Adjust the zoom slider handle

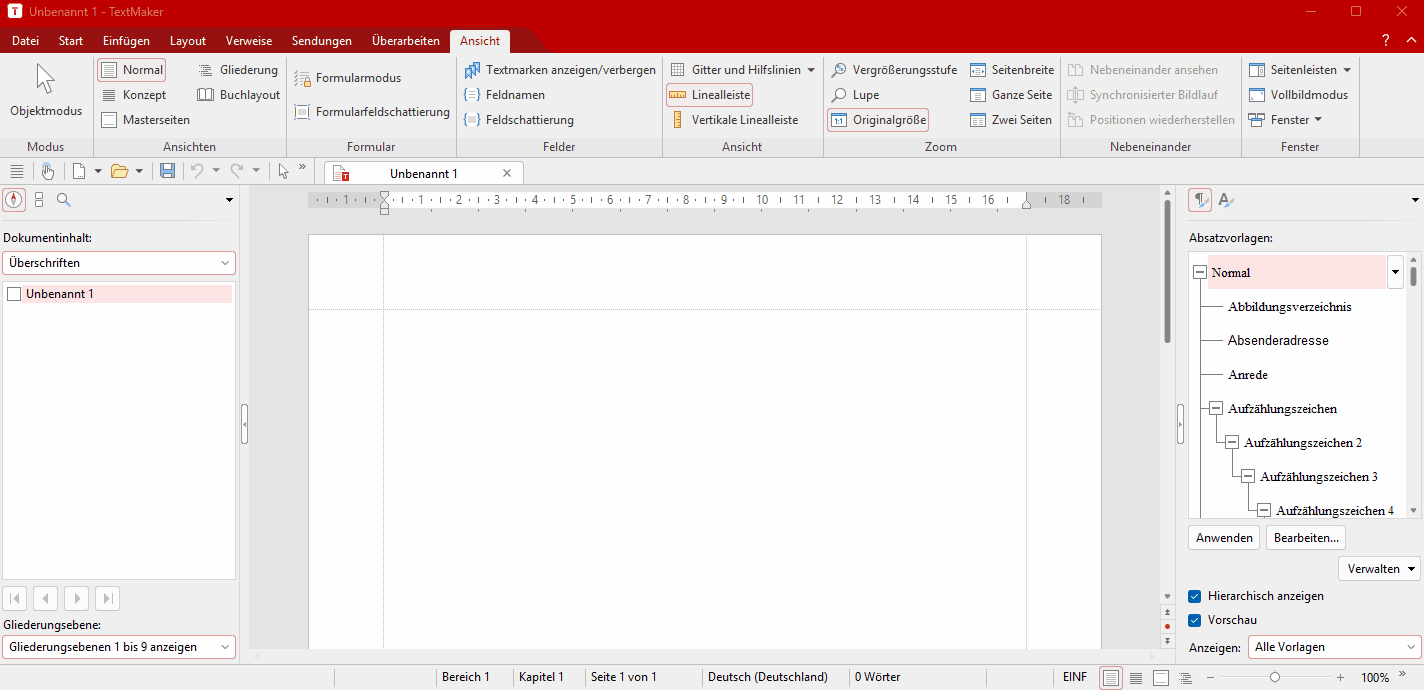(x=1274, y=678)
